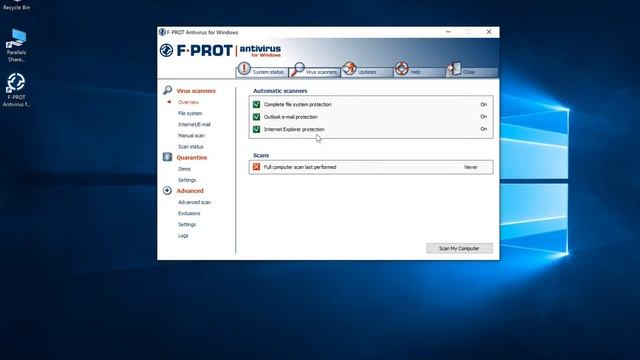640x360 pixels.
Task: Close the F-PROT Antivirus window
Action: pos(489,32)
